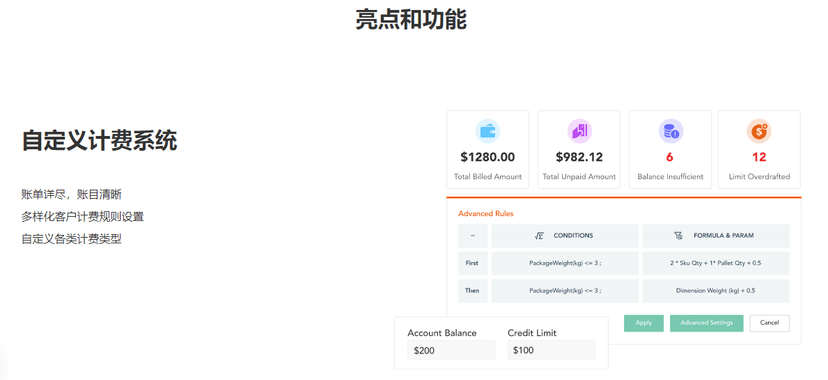Open Advanced Settings

(707, 323)
